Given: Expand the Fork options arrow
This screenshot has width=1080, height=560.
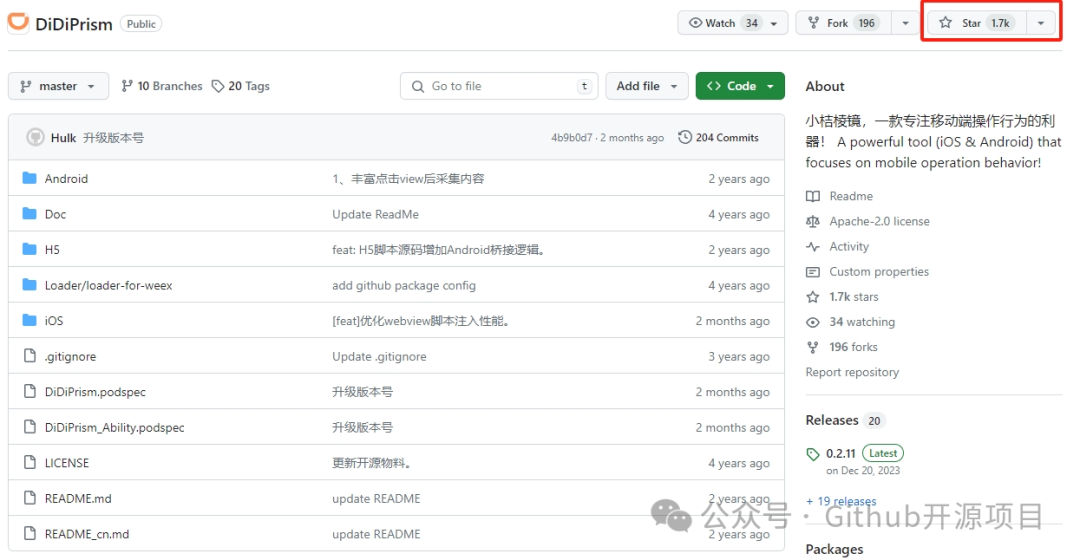Looking at the screenshot, I should pyautogui.click(x=905, y=23).
